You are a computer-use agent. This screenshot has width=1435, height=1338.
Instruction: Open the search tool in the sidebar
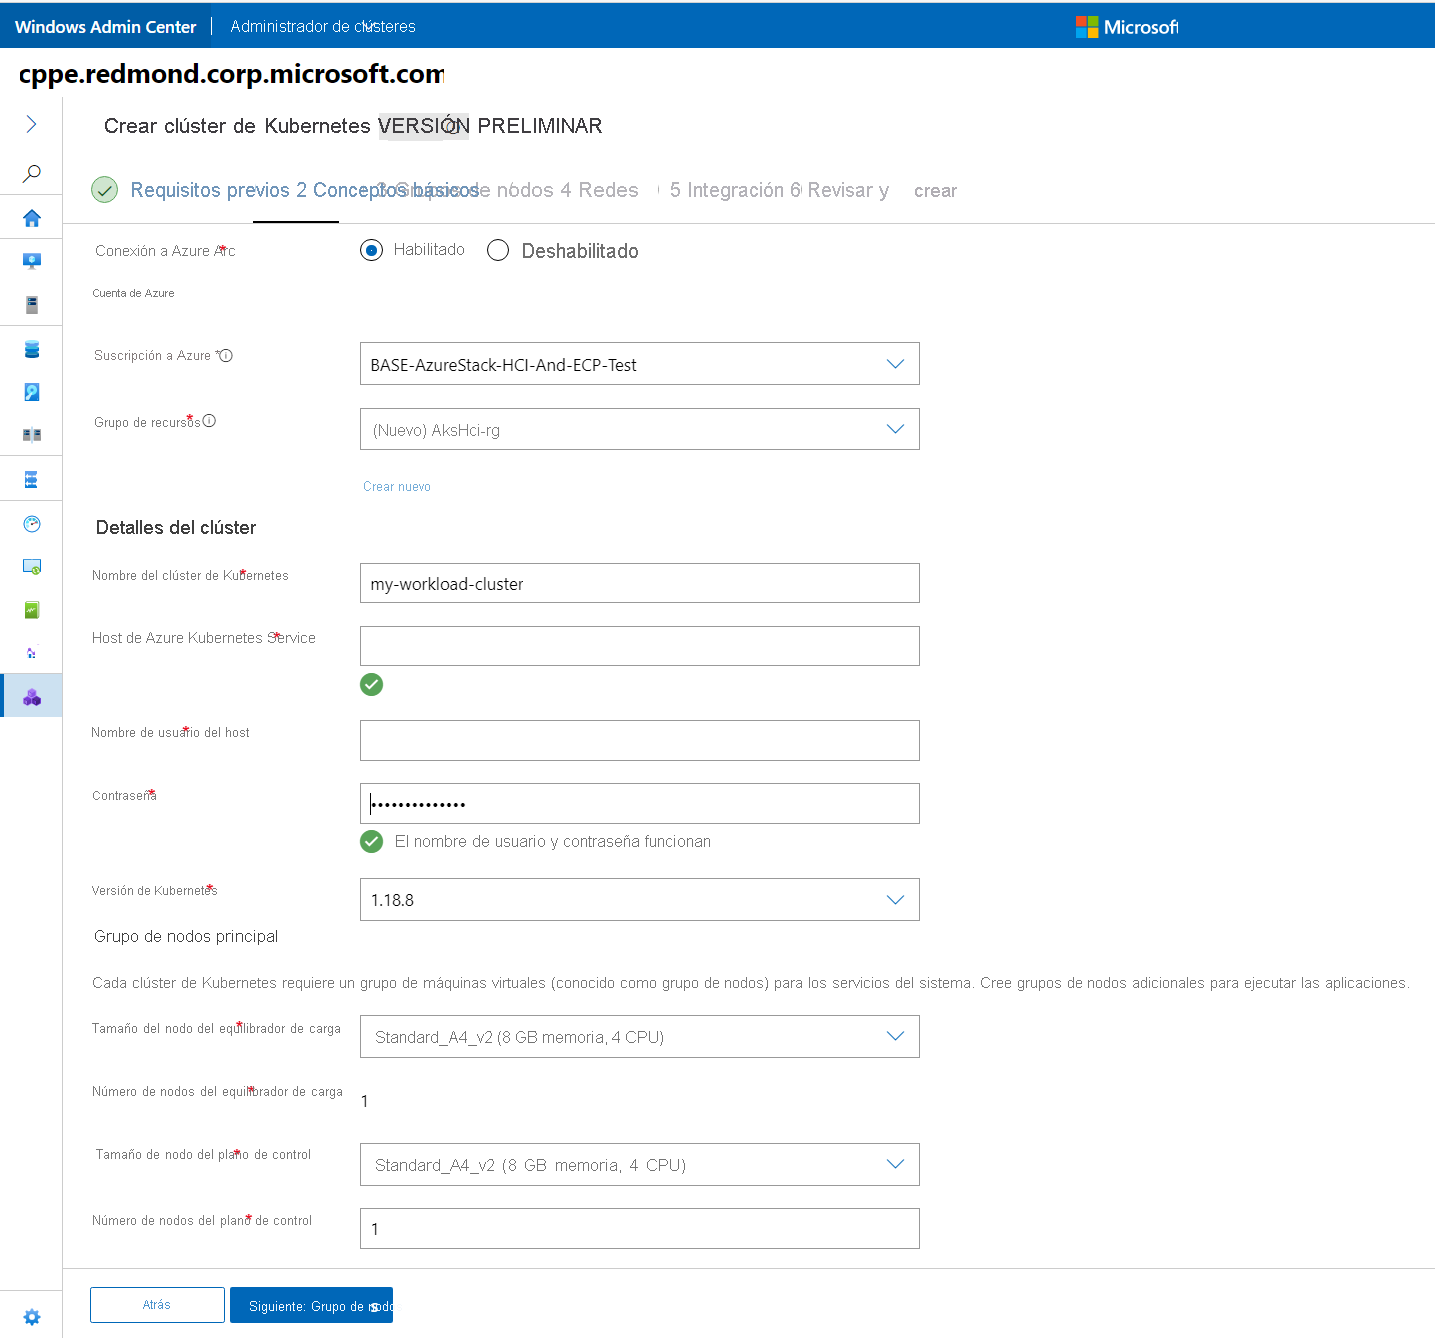[31, 174]
